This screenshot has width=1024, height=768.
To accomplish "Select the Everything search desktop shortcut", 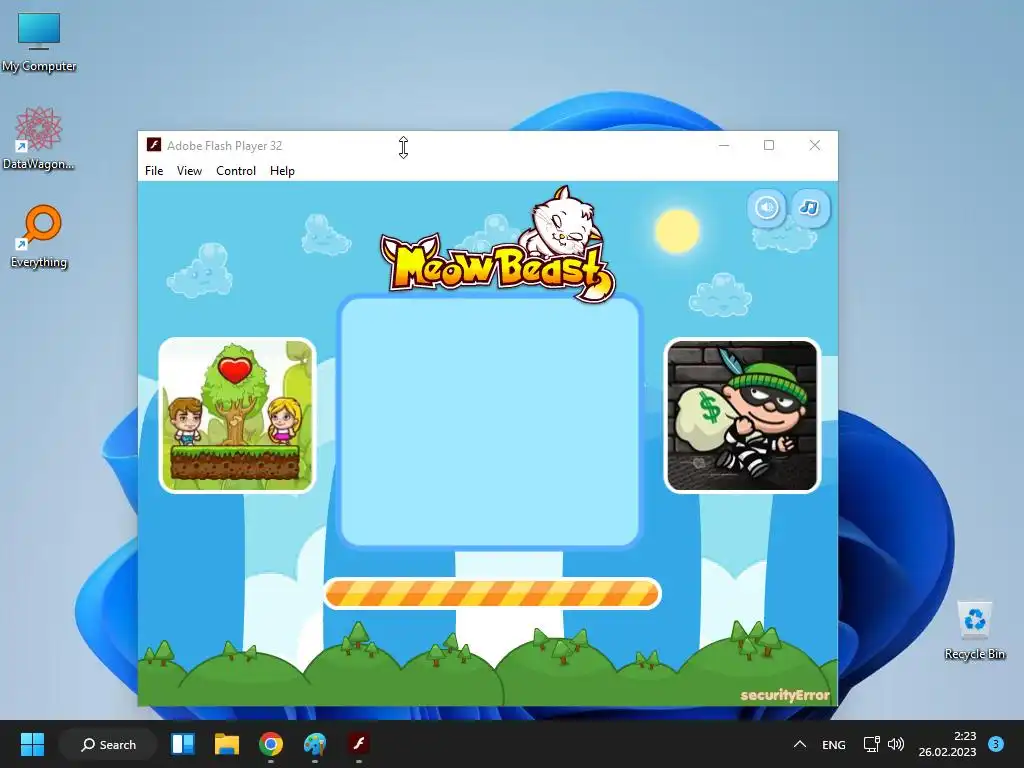I will point(39,236).
